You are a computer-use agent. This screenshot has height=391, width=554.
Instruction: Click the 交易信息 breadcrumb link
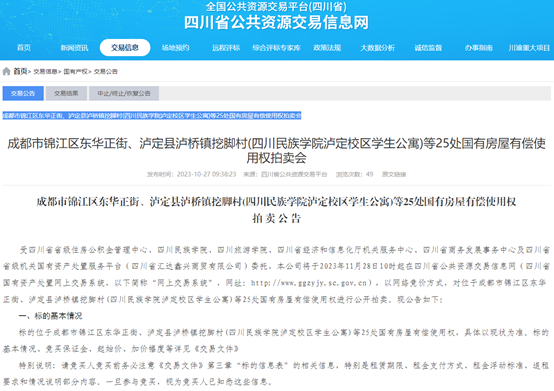click(x=45, y=72)
